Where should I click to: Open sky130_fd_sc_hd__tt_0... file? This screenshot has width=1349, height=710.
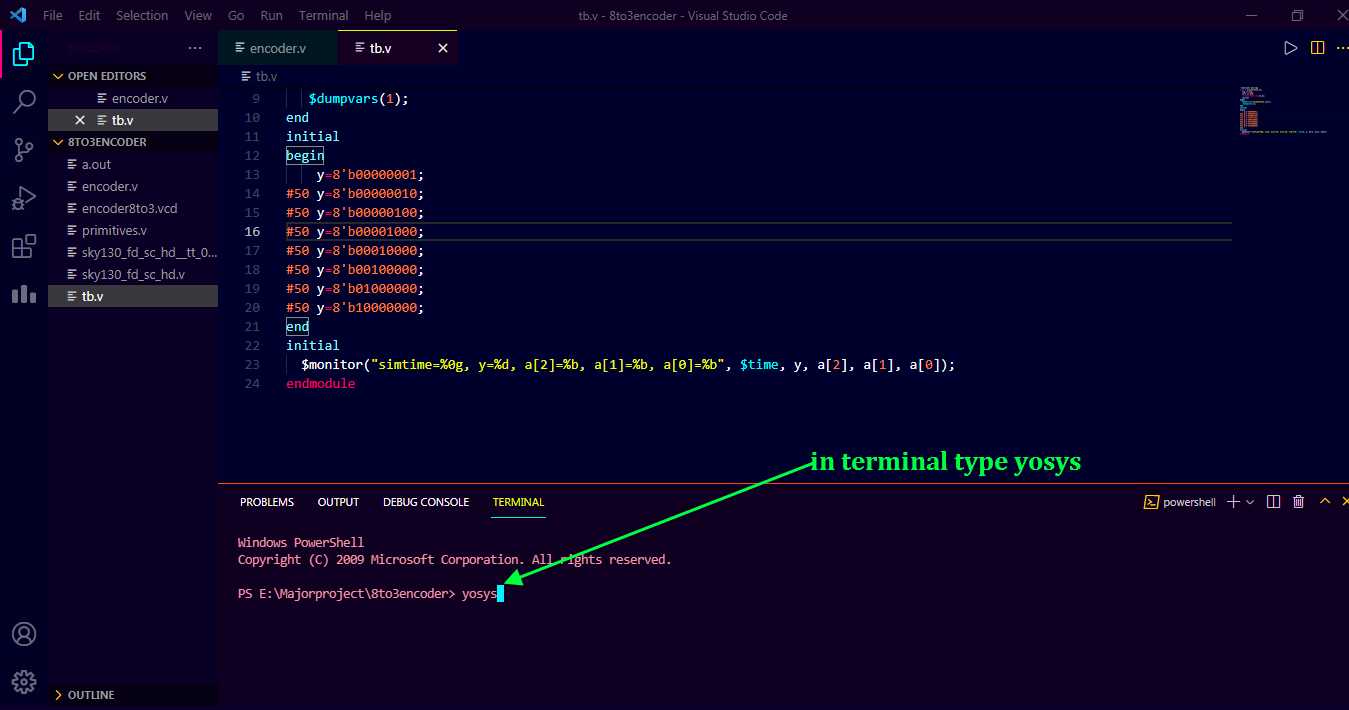coord(133,252)
